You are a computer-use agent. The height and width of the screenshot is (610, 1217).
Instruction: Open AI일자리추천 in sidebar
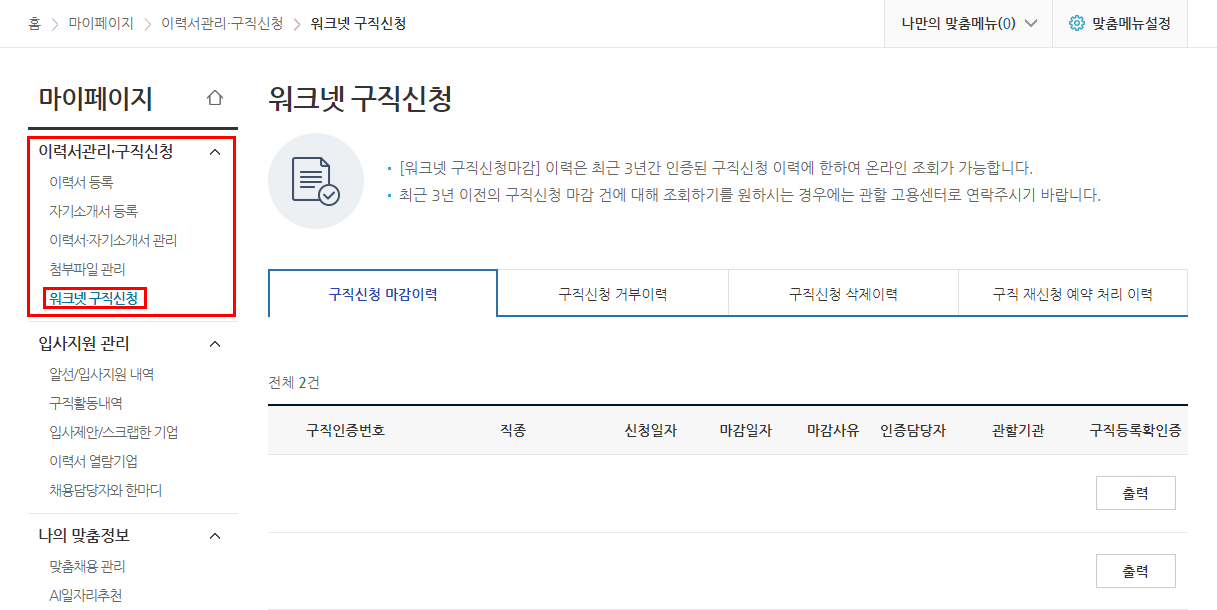(x=85, y=595)
